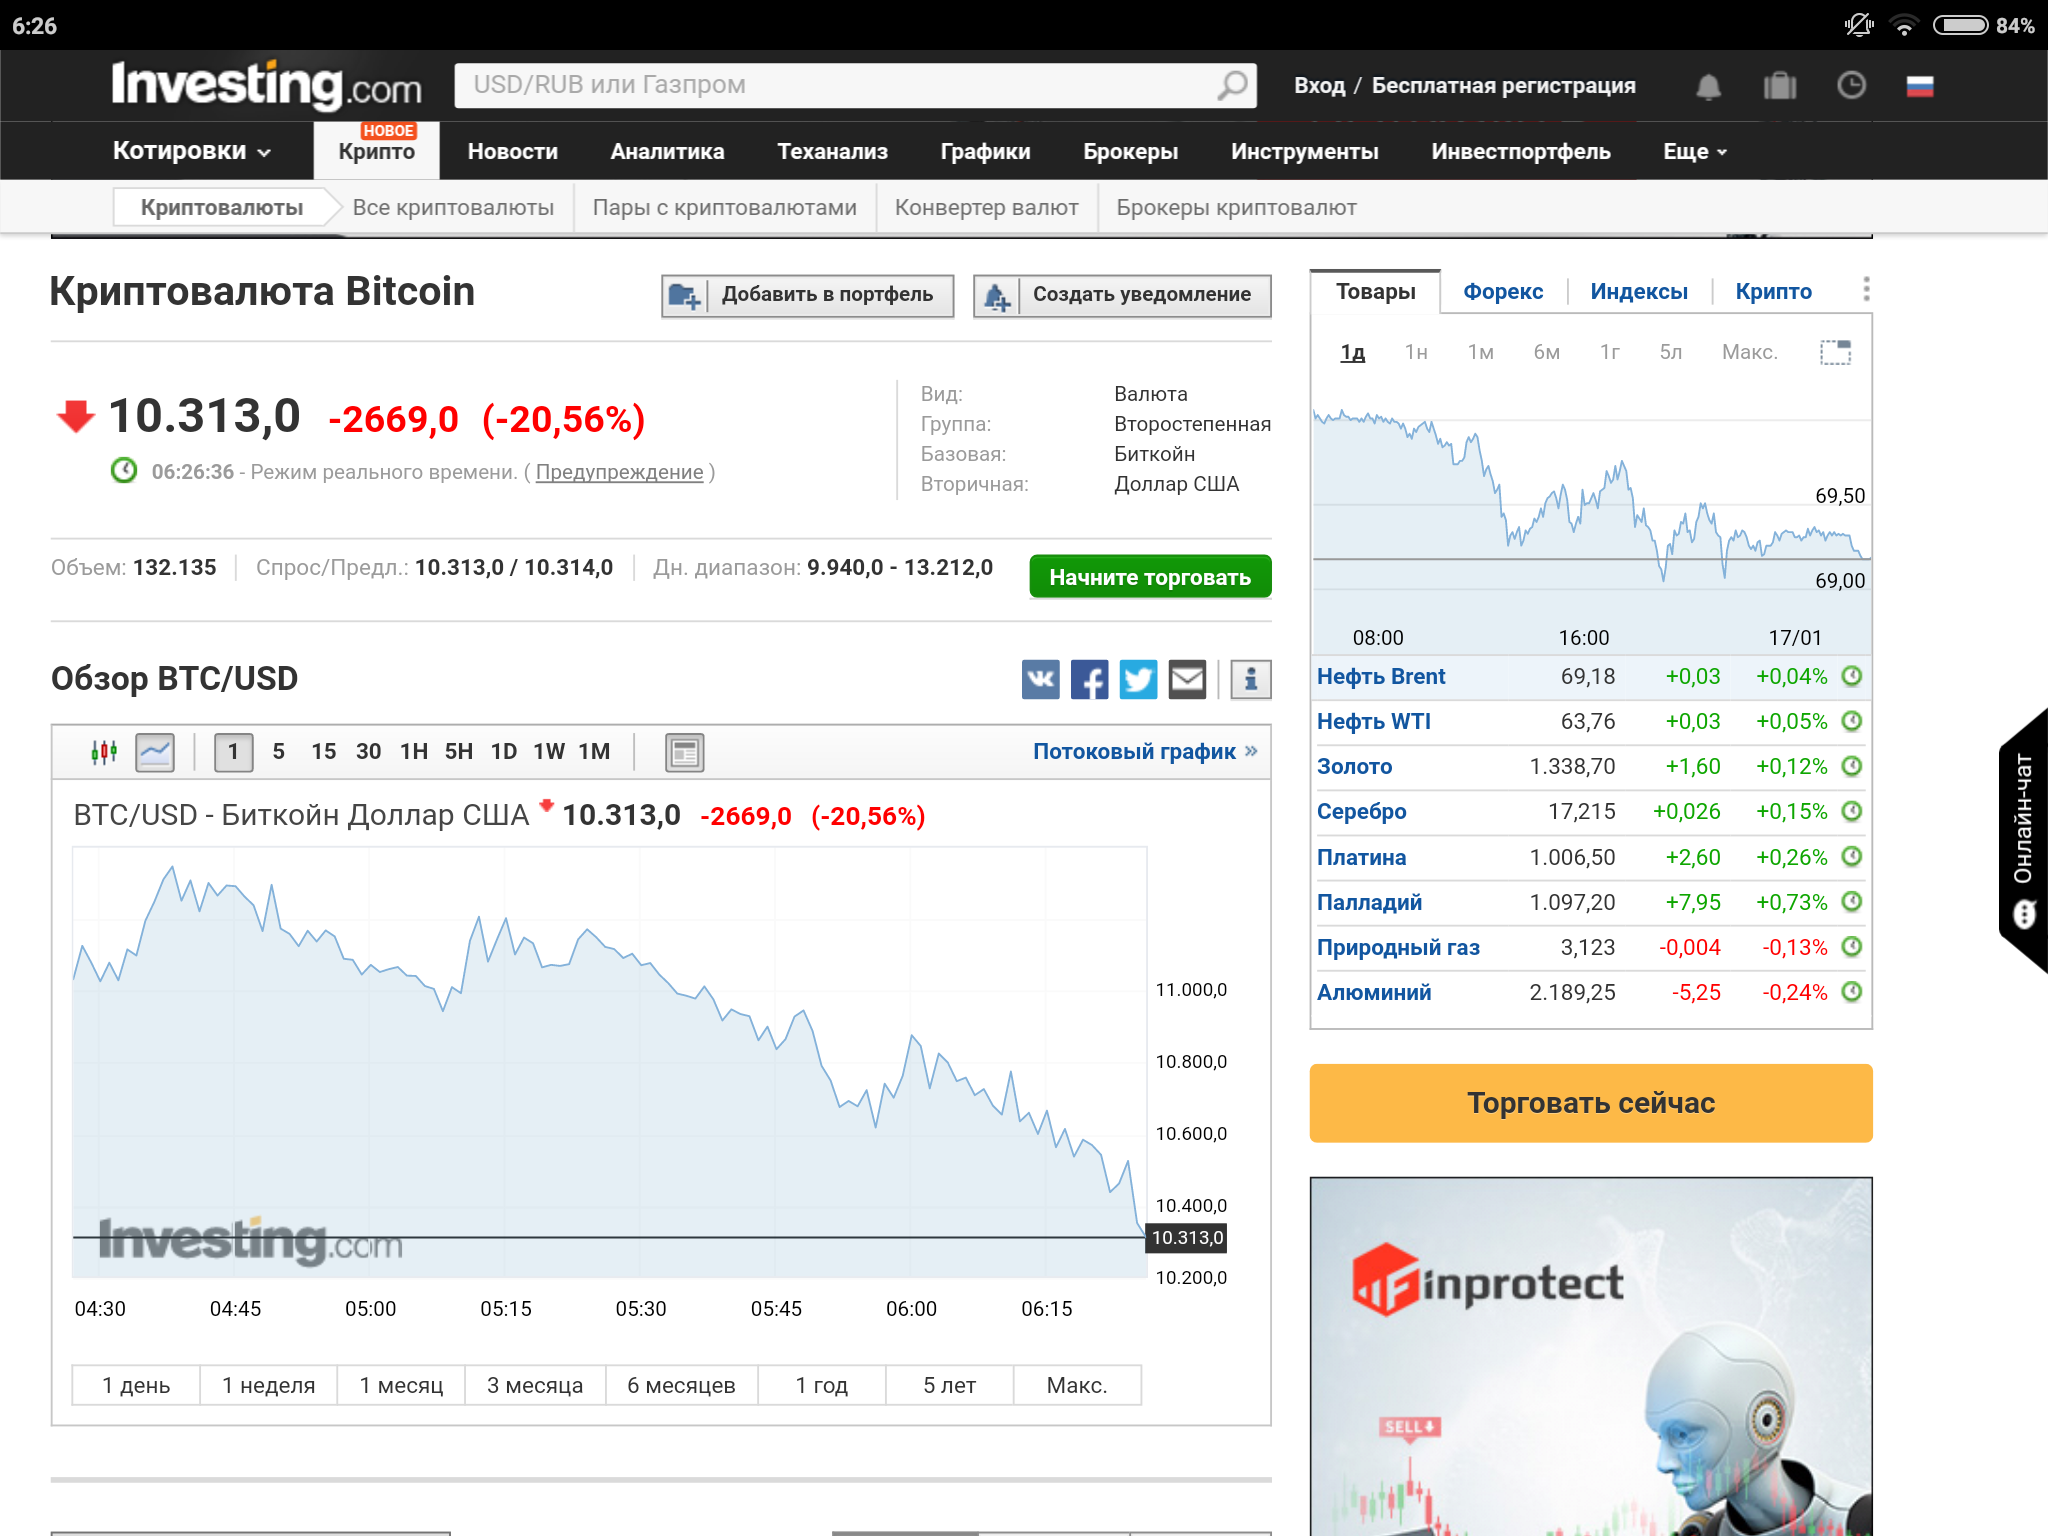Select the 5л range in sidebar chart

coord(1670,352)
